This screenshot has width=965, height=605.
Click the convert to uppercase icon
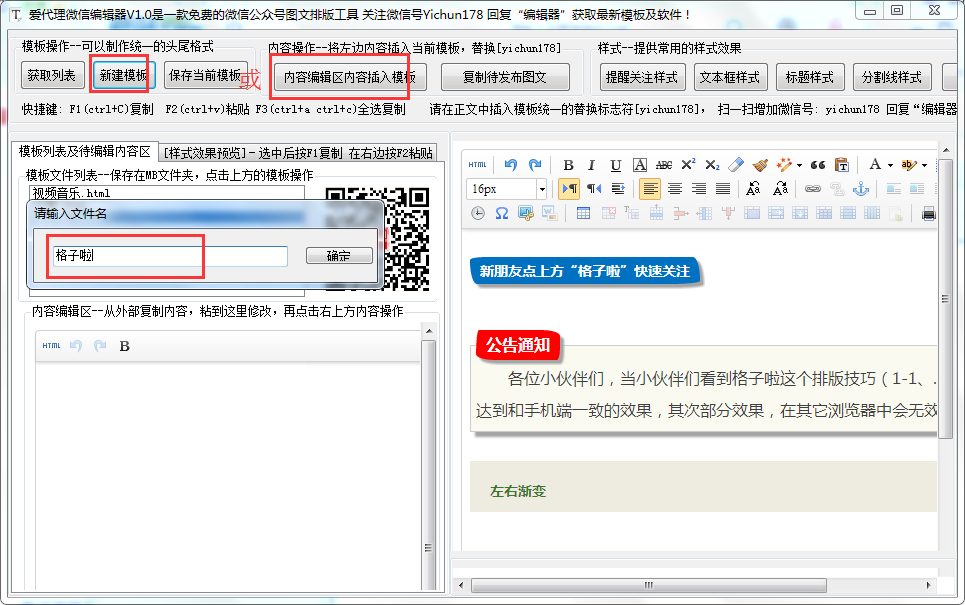click(753, 189)
